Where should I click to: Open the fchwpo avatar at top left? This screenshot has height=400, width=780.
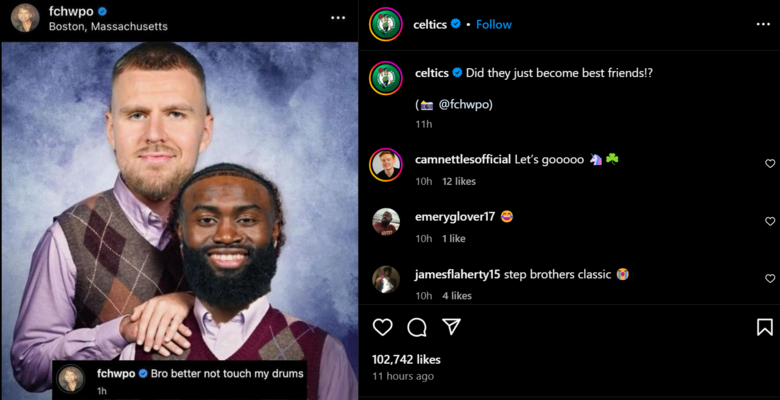(26, 18)
